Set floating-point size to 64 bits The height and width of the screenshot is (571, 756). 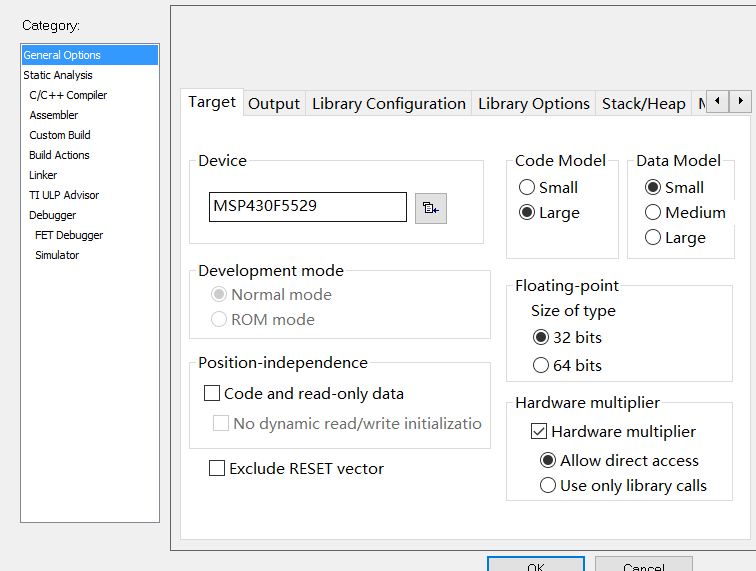(541, 365)
